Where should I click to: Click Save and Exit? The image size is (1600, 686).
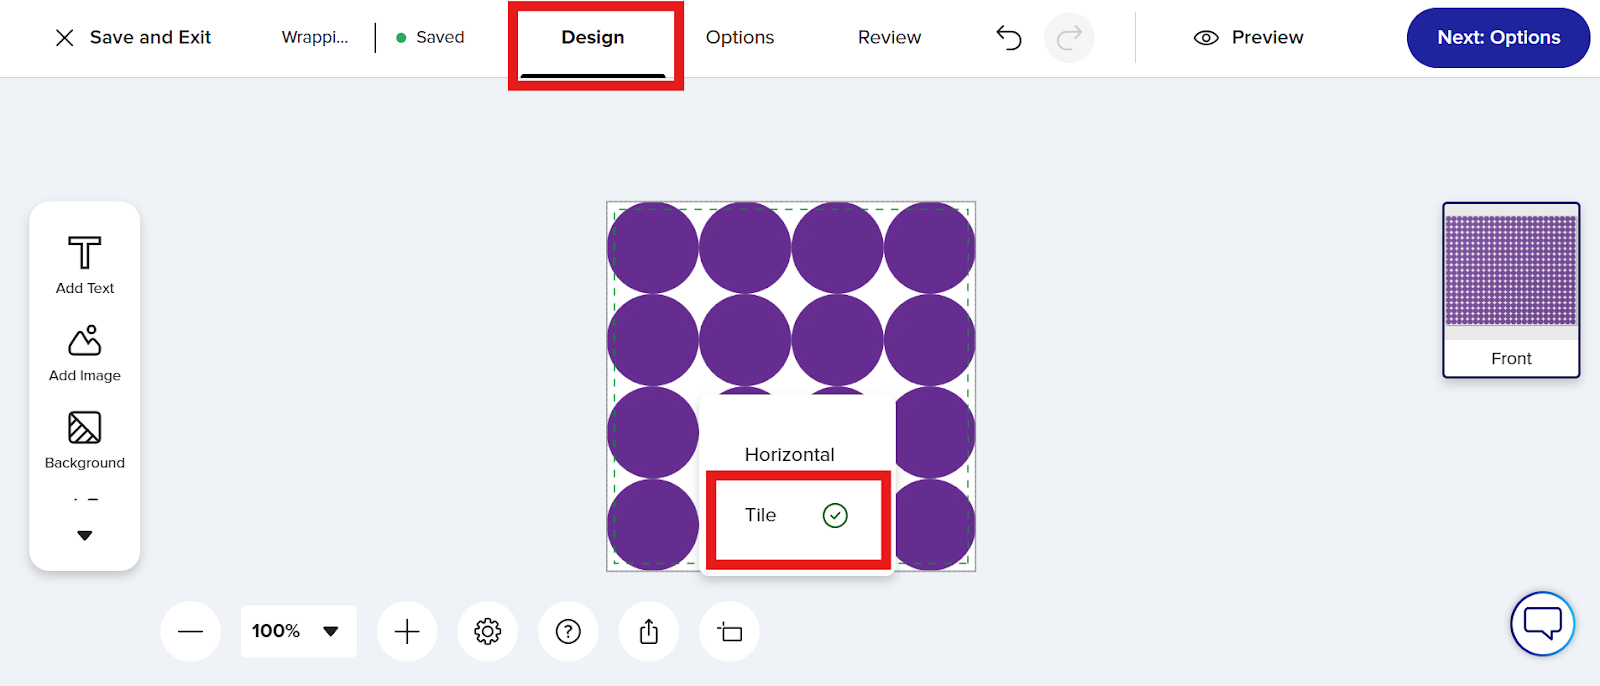[133, 38]
